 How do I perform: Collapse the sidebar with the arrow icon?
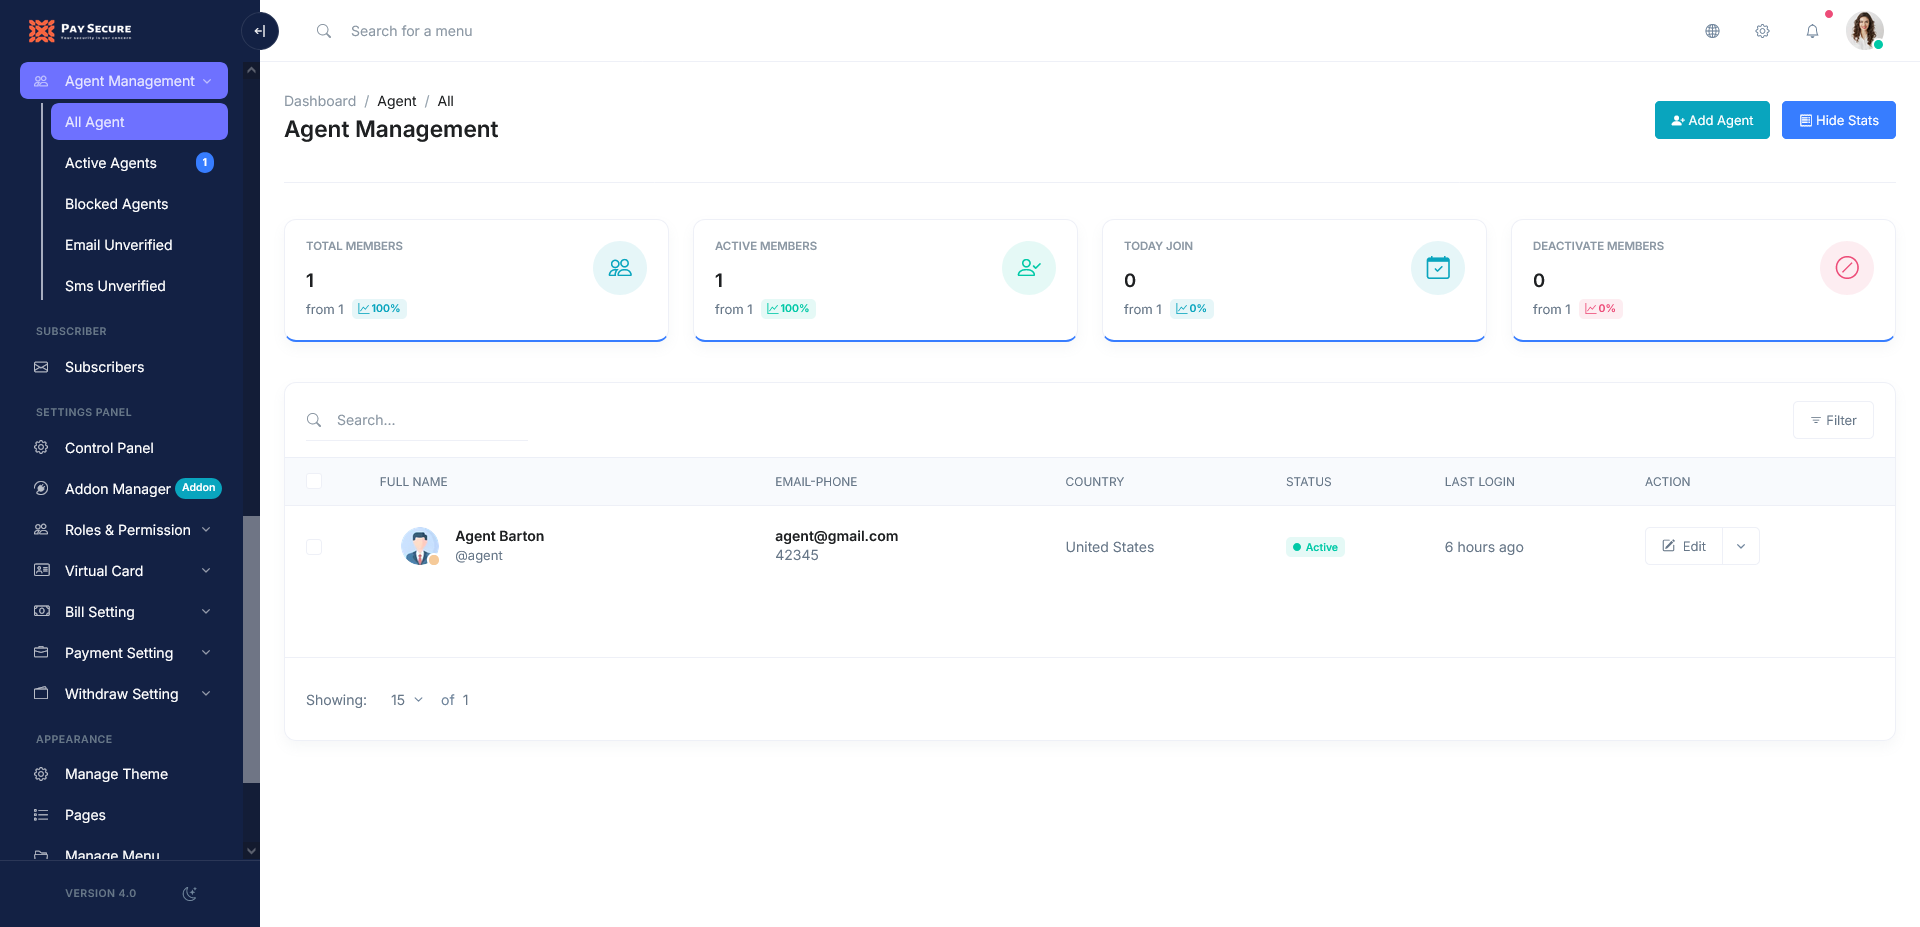point(260,31)
